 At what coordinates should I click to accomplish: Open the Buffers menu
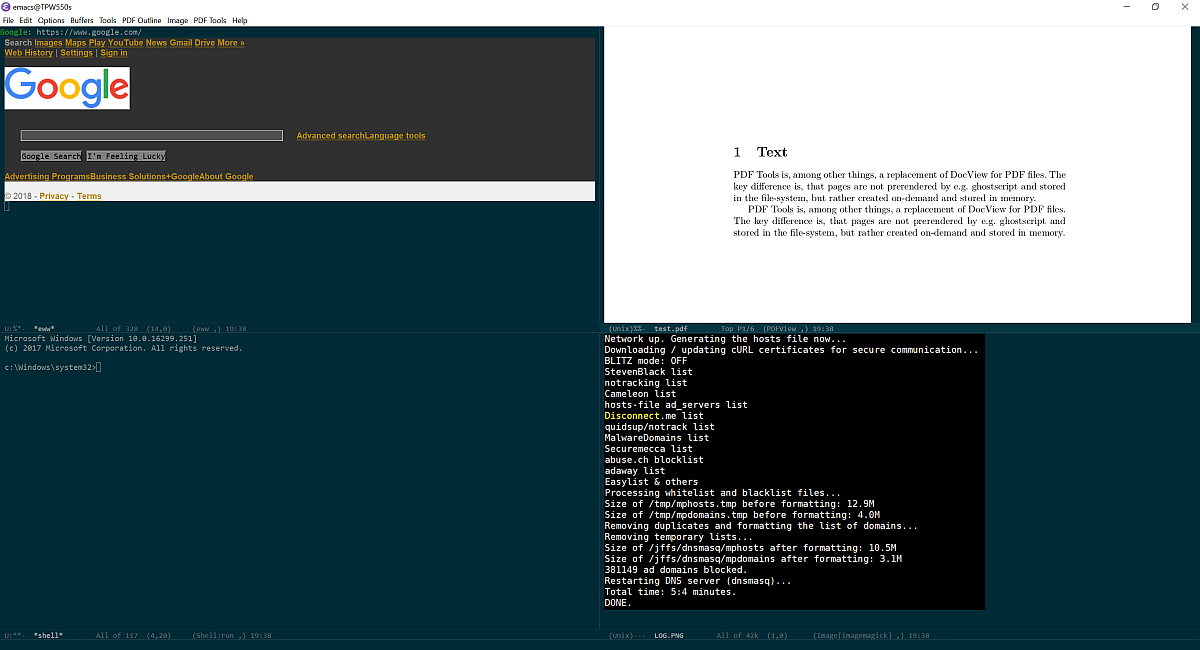(x=82, y=20)
